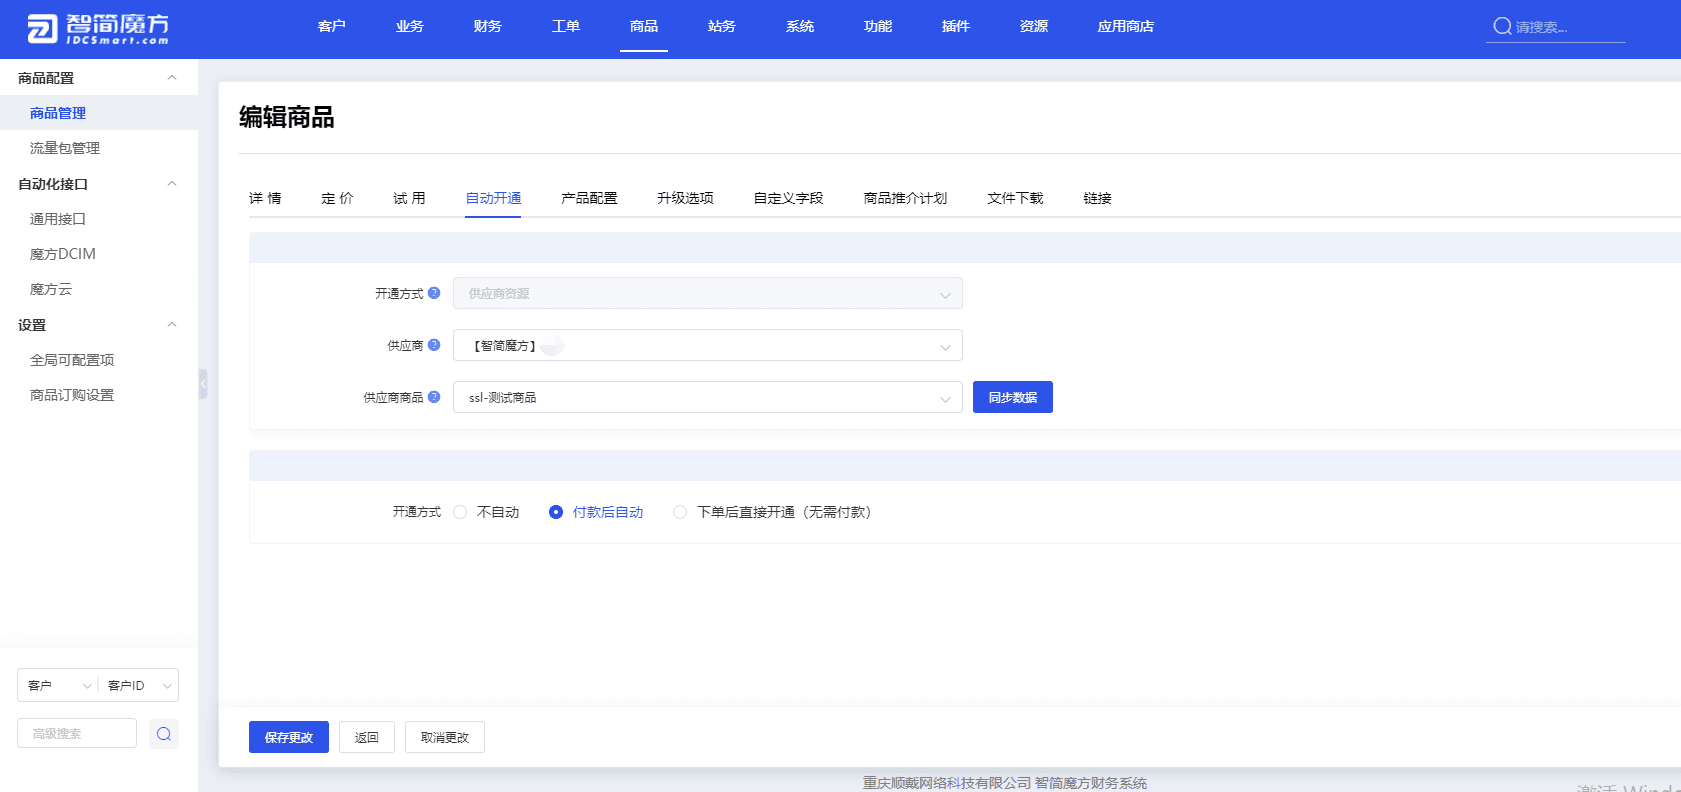Open the 供应商资源 开通方式 dropdown
The image size is (1681, 792).
click(708, 293)
